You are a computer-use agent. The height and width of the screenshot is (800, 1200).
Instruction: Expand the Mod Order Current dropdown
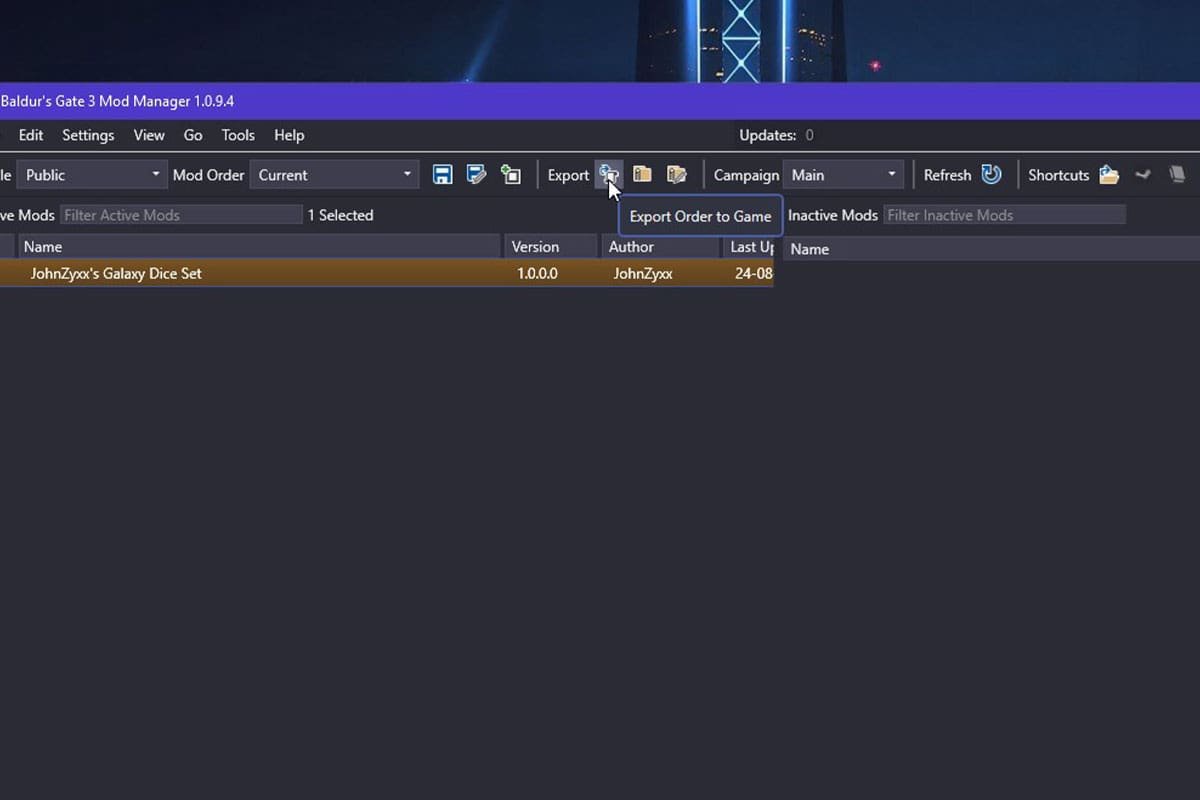pyautogui.click(x=334, y=175)
